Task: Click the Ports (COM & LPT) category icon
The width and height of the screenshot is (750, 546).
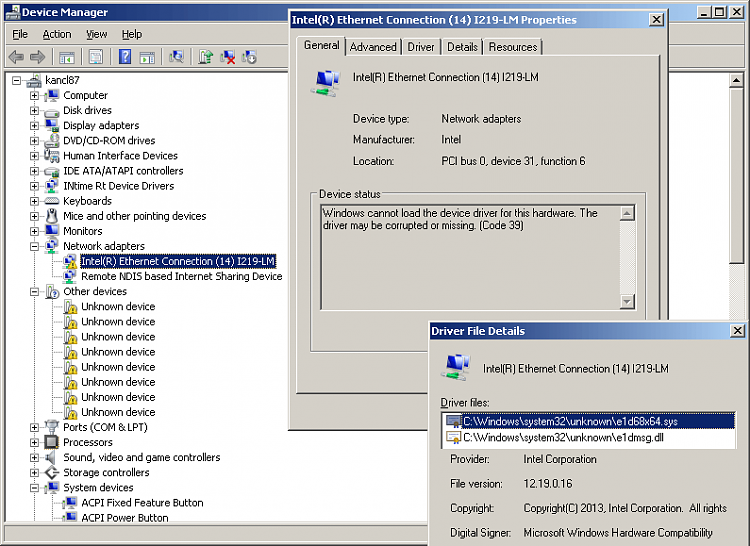Action: tap(52, 427)
